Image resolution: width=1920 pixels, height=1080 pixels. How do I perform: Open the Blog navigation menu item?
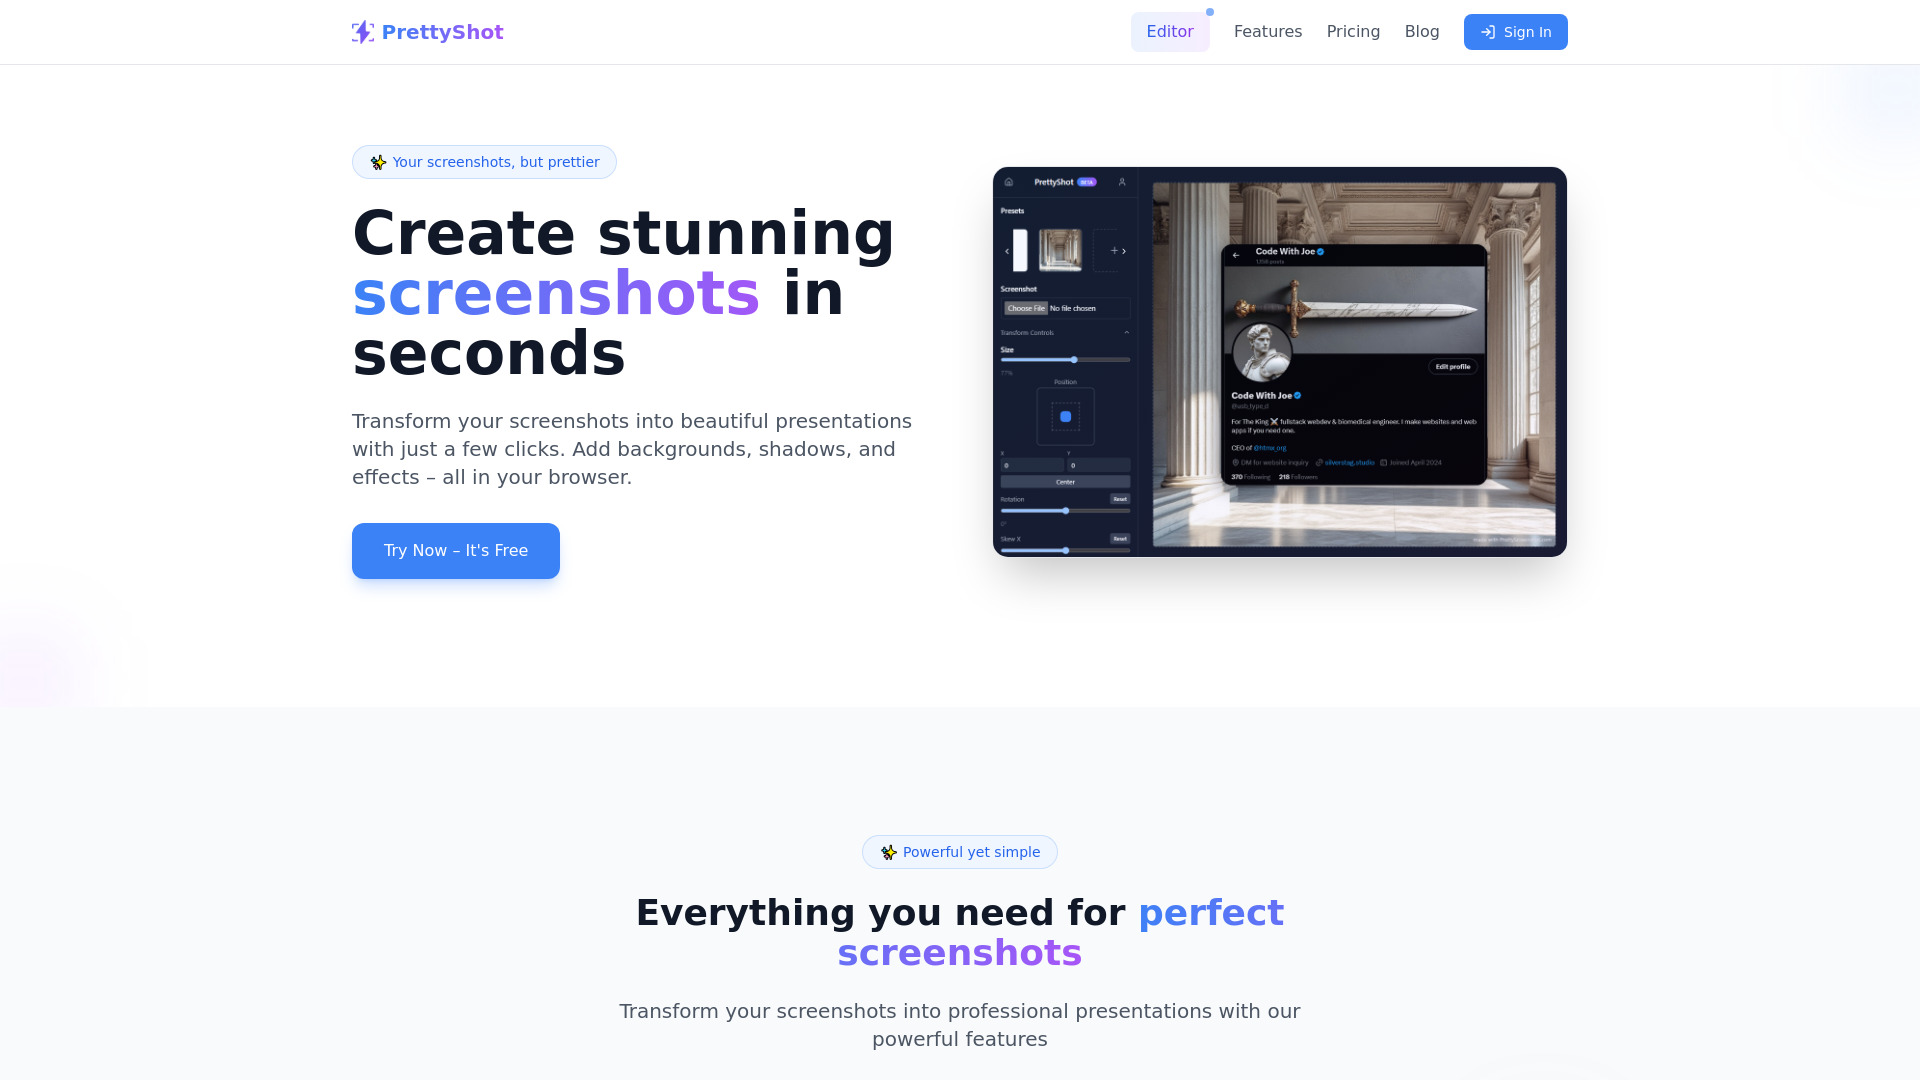pyautogui.click(x=1422, y=32)
